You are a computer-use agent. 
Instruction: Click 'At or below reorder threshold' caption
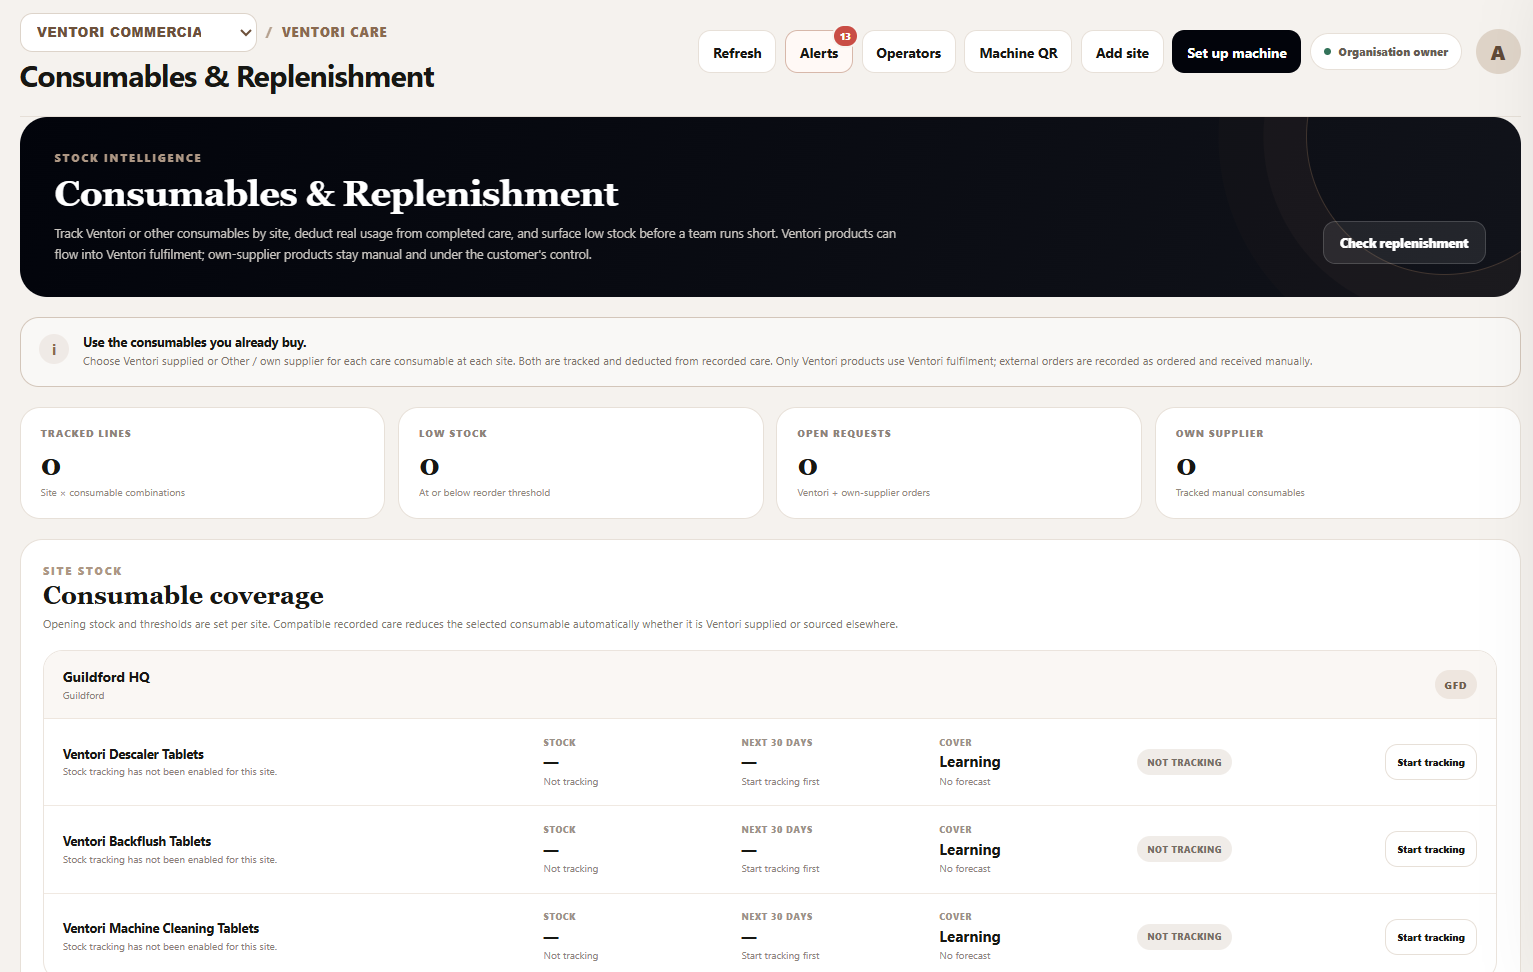[484, 493]
